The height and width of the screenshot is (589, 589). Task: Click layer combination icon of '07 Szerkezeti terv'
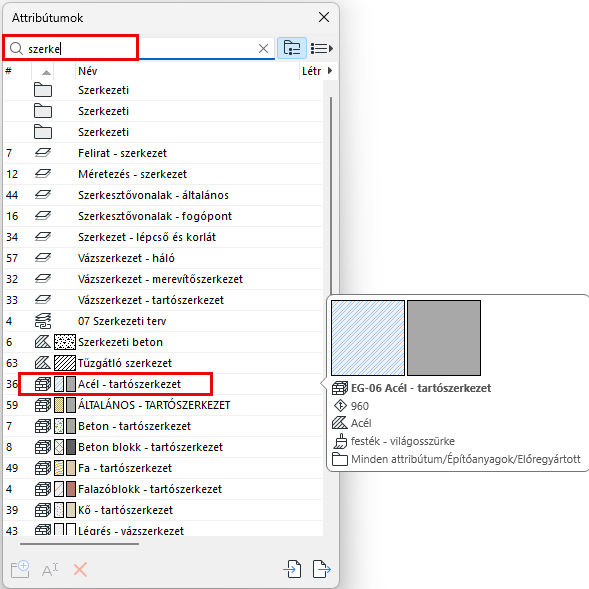pyautogui.click(x=43, y=321)
